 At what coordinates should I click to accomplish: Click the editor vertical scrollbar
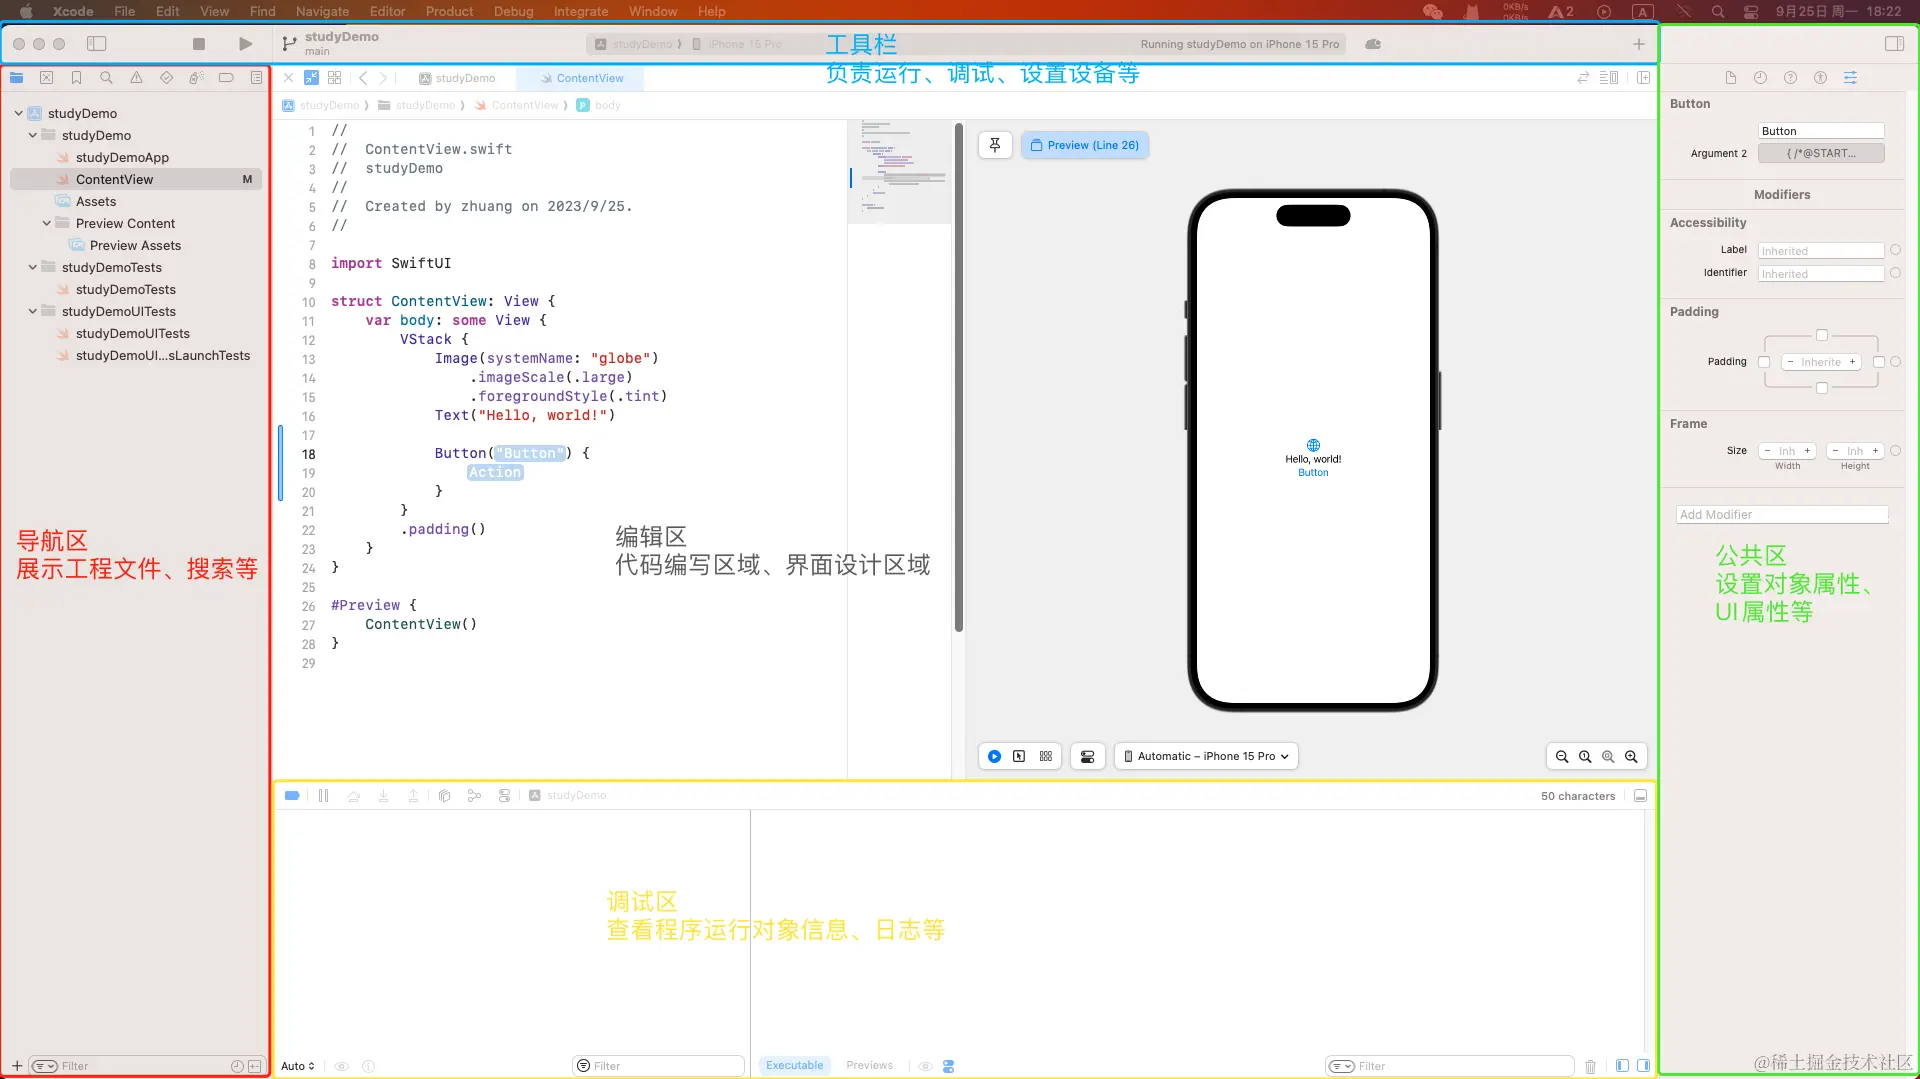pos(958,378)
